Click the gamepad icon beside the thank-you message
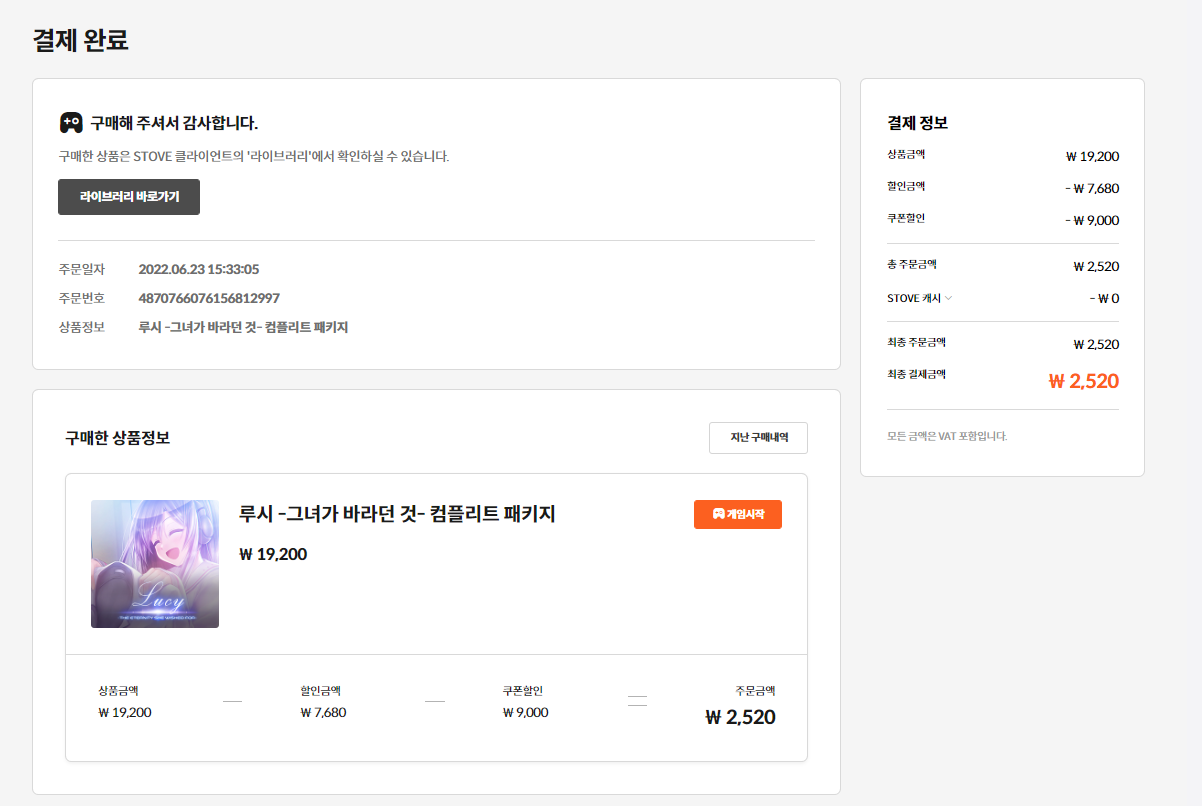 pyautogui.click(x=70, y=123)
